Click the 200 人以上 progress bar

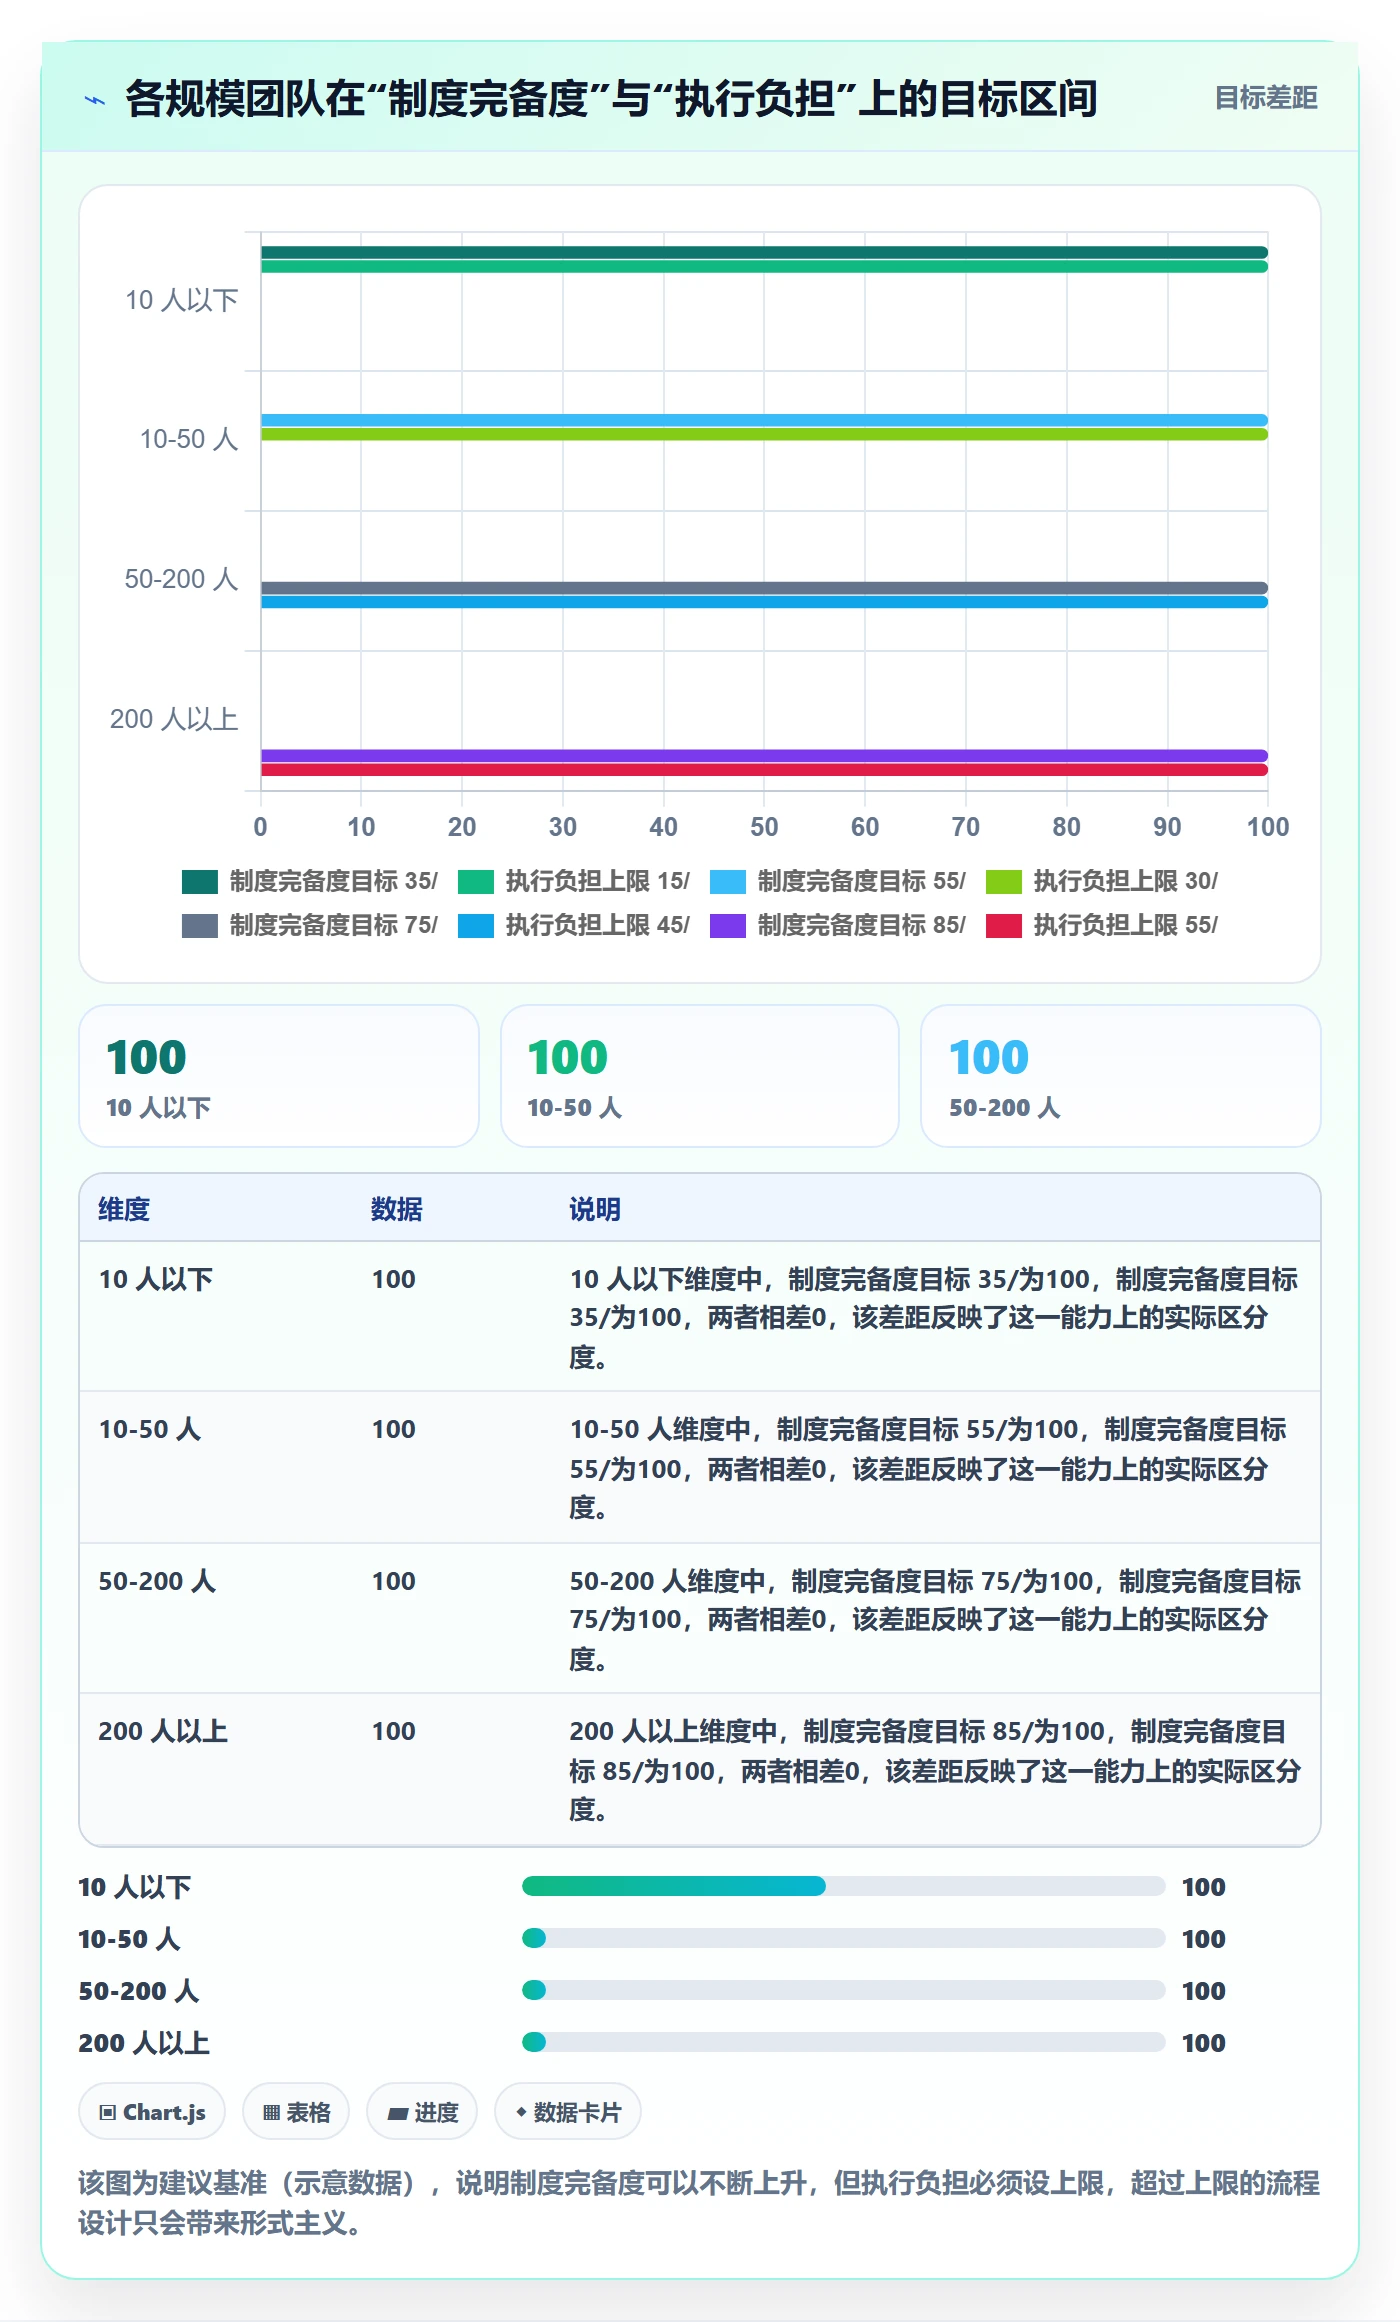(x=844, y=2042)
